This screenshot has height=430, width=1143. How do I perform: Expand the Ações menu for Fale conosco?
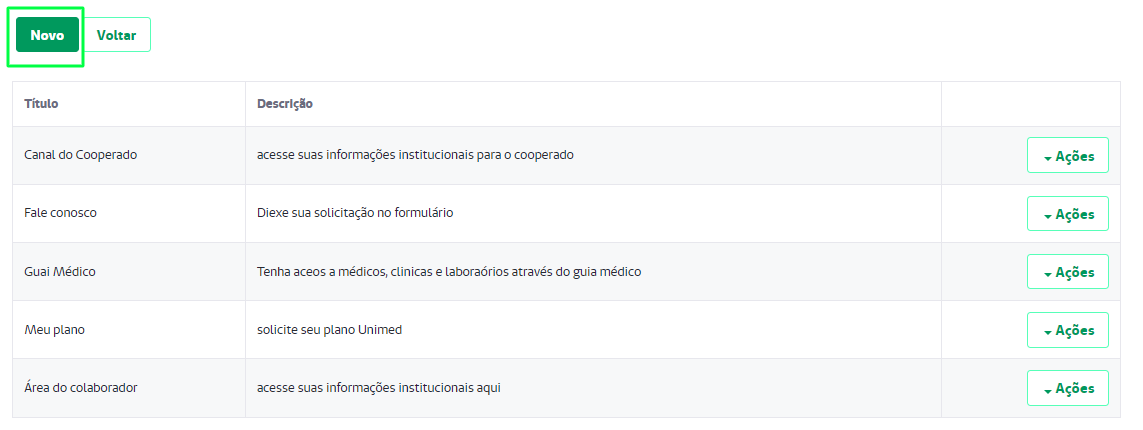pyautogui.click(x=1067, y=214)
